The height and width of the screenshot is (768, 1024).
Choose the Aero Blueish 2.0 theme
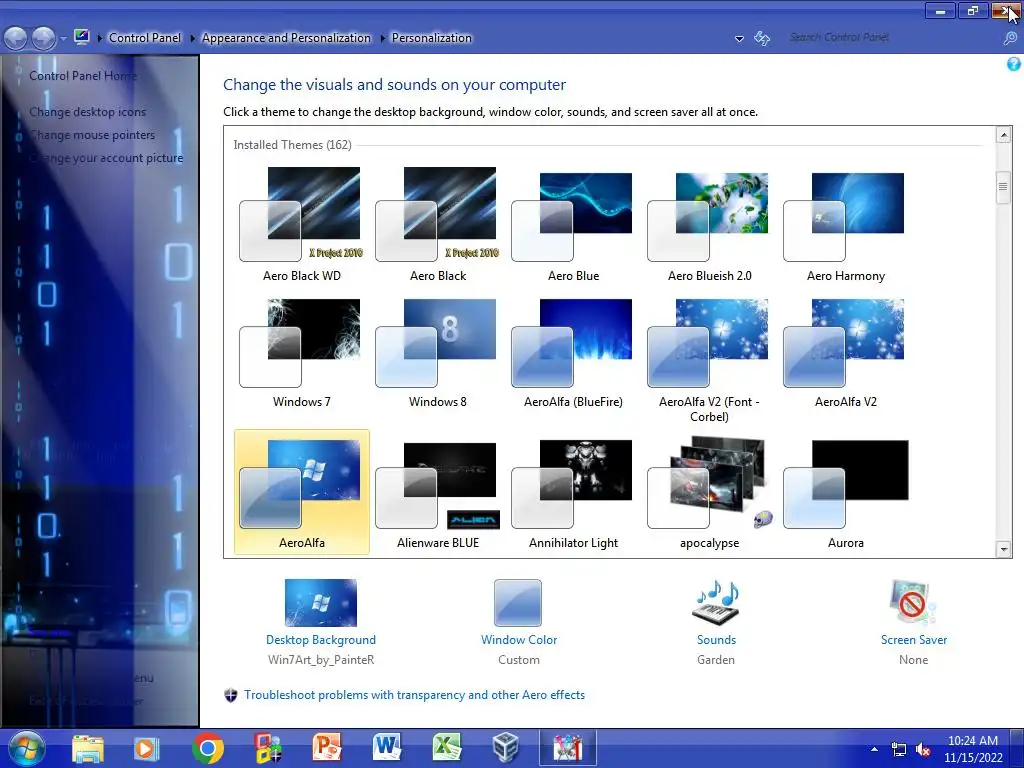point(709,225)
